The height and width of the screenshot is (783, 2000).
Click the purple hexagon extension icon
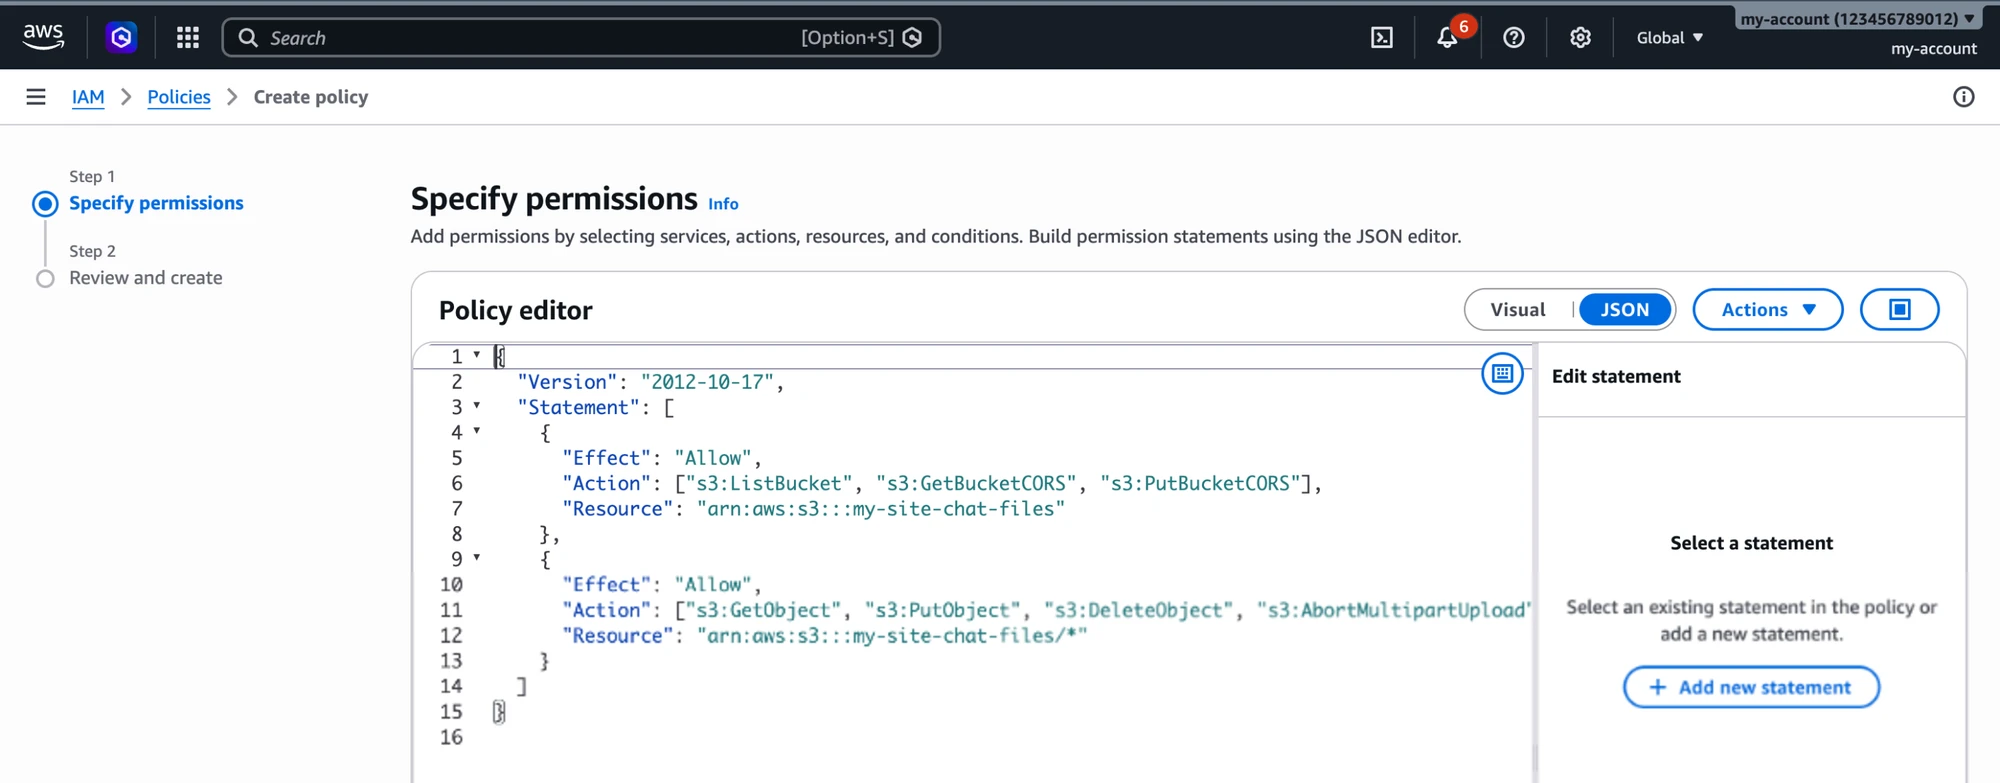[121, 37]
